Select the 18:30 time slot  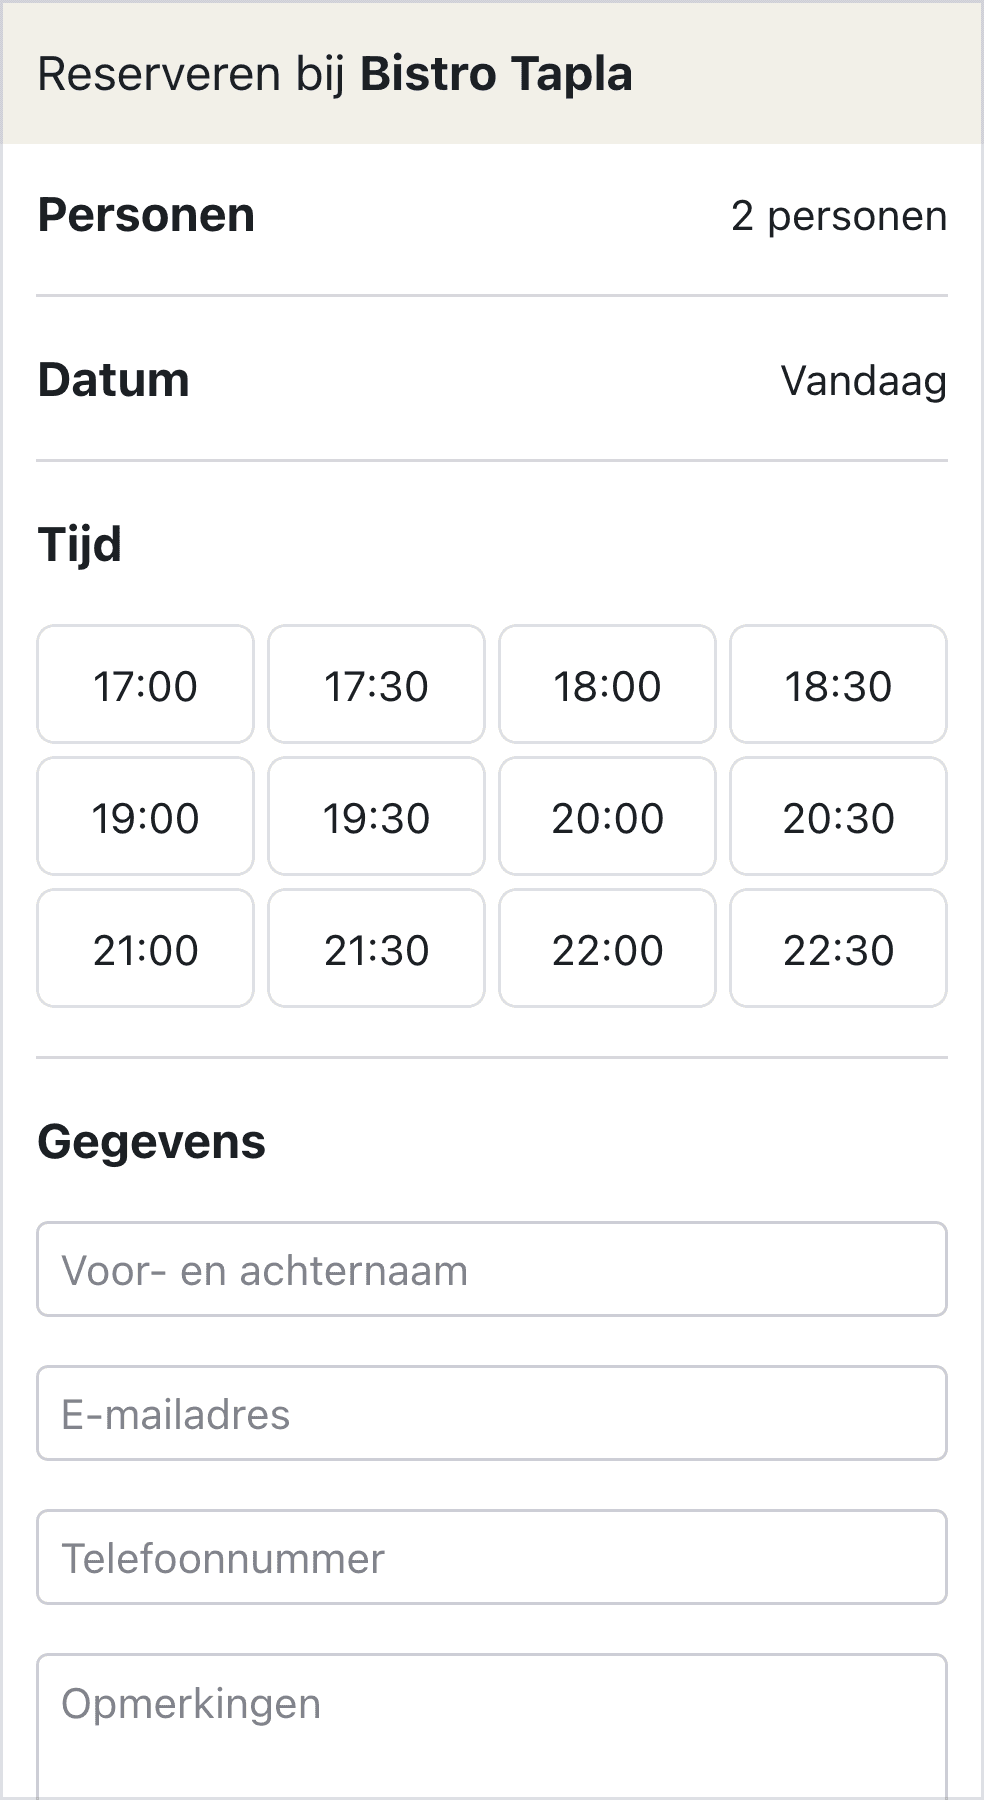point(838,685)
